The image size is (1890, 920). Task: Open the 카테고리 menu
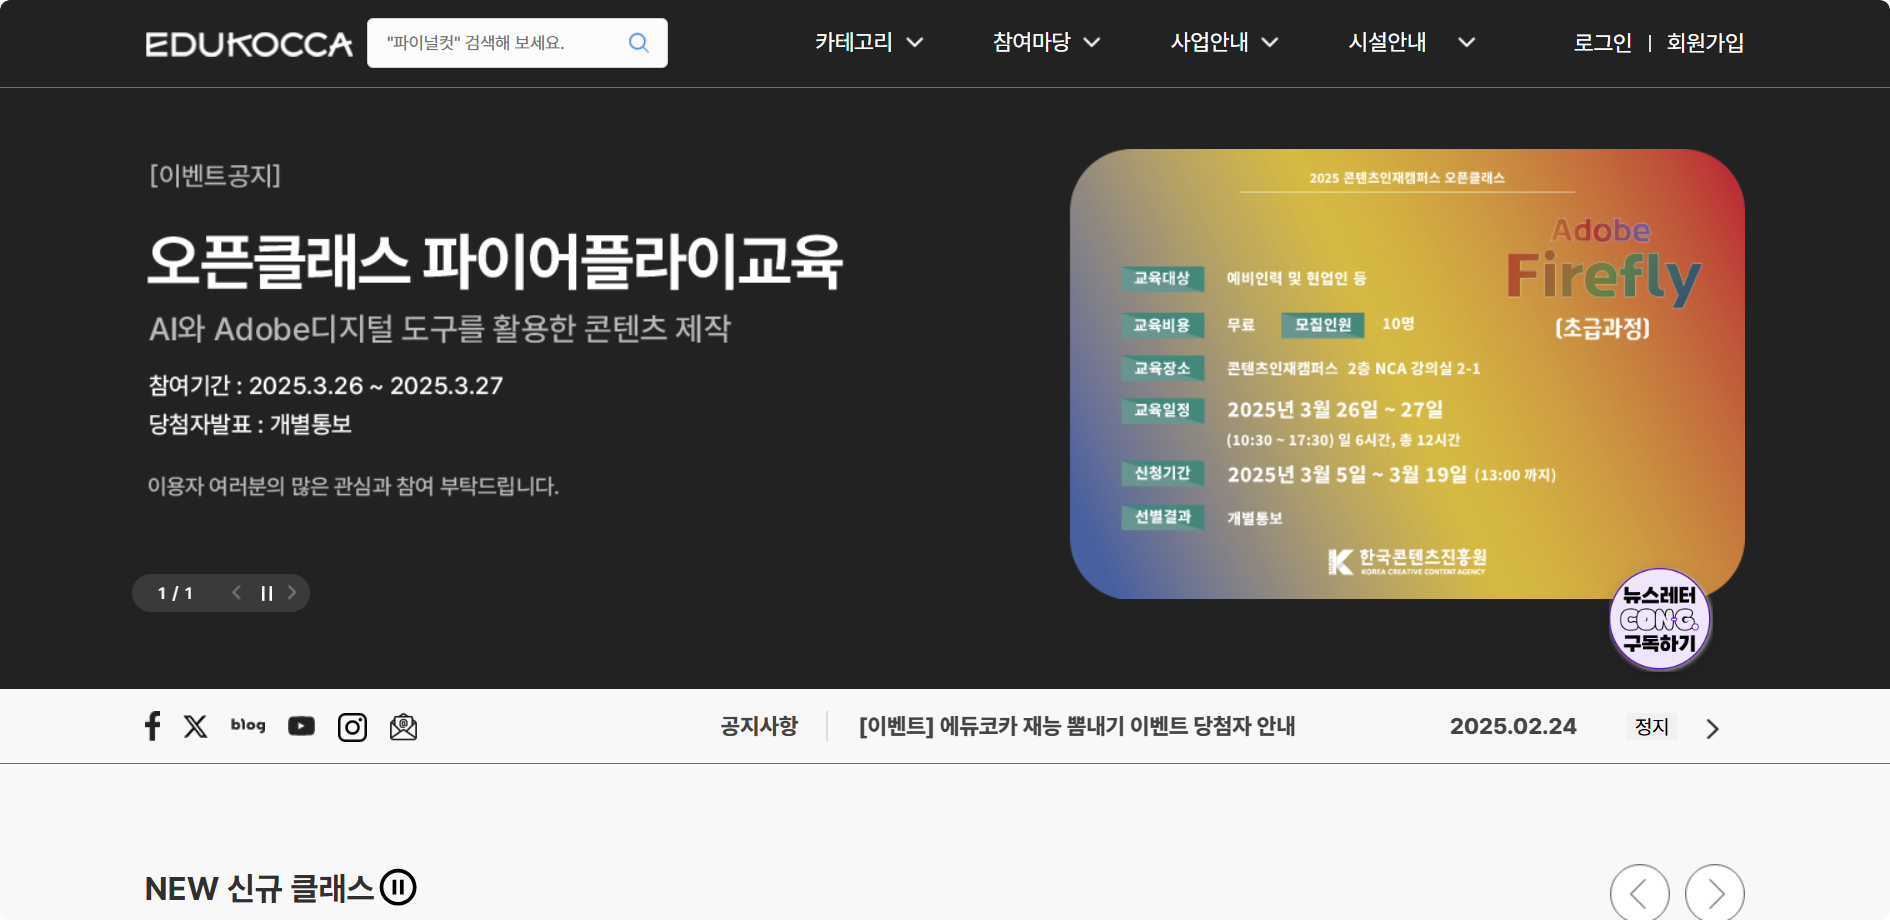[x=853, y=42]
